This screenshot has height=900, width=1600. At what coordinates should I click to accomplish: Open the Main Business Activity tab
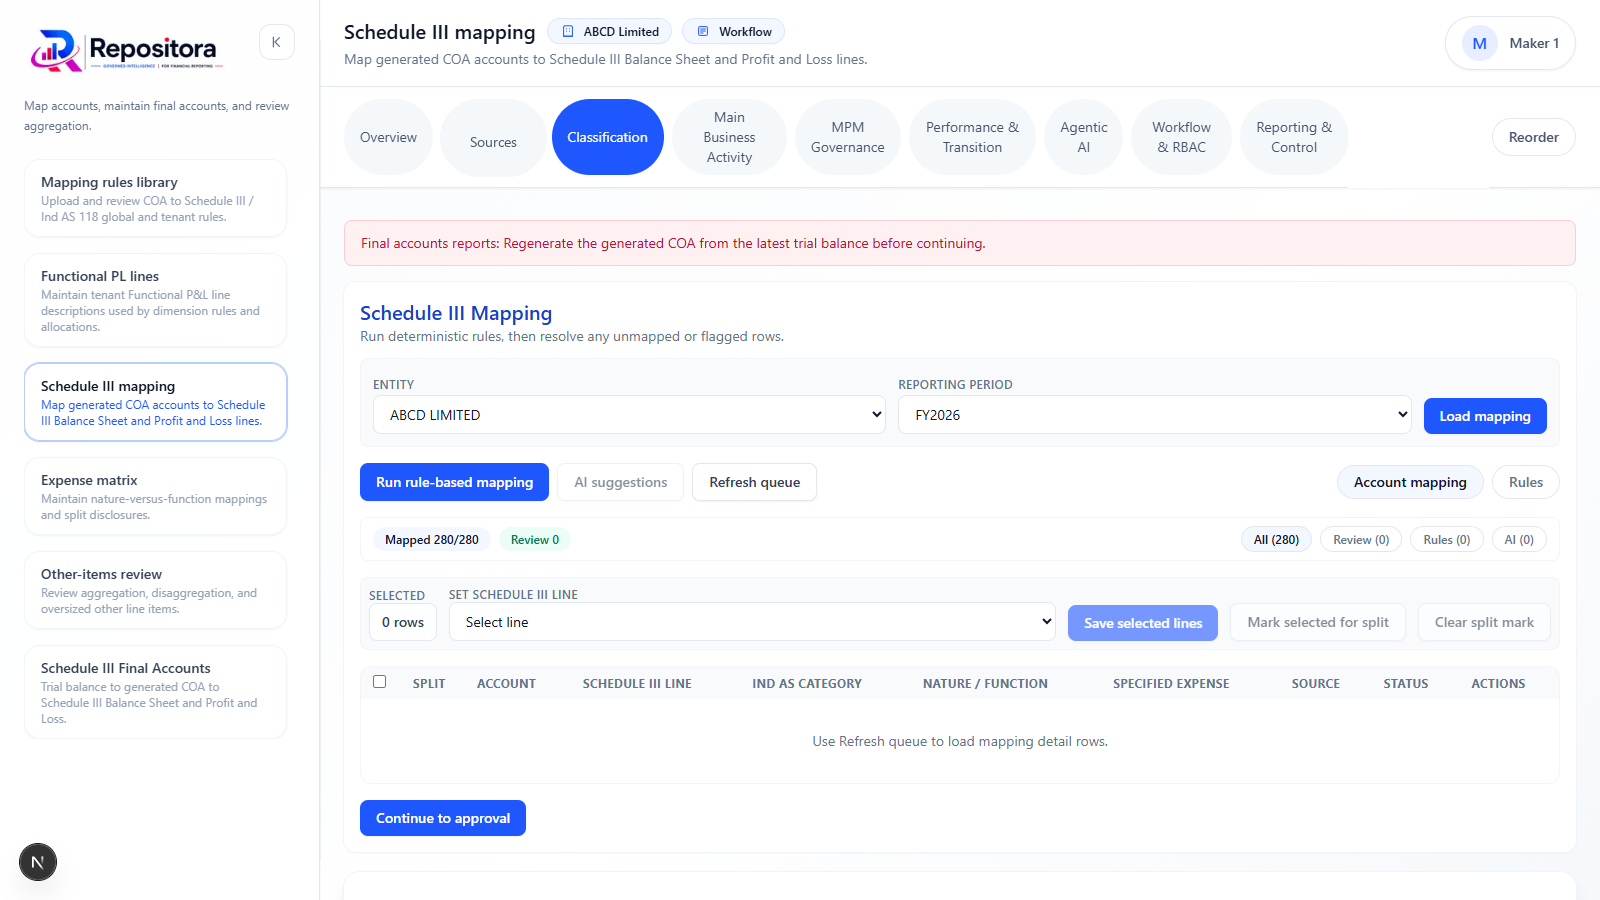729,137
